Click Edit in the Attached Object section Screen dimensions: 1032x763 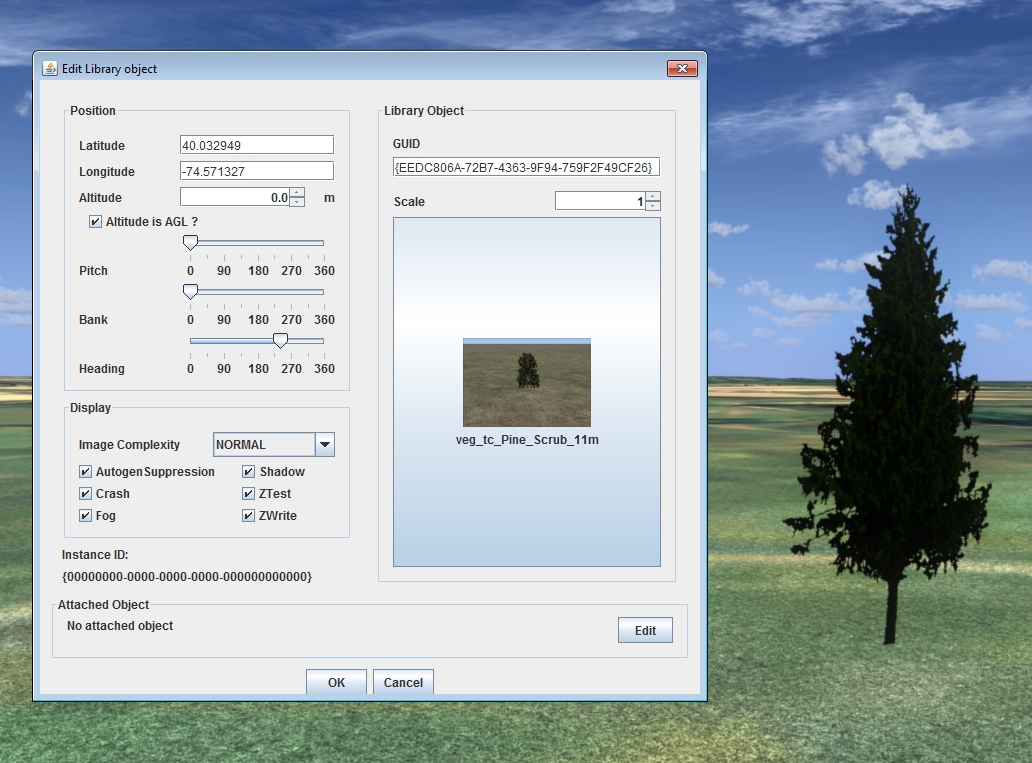pyautogui.click(x=644, y=630)
